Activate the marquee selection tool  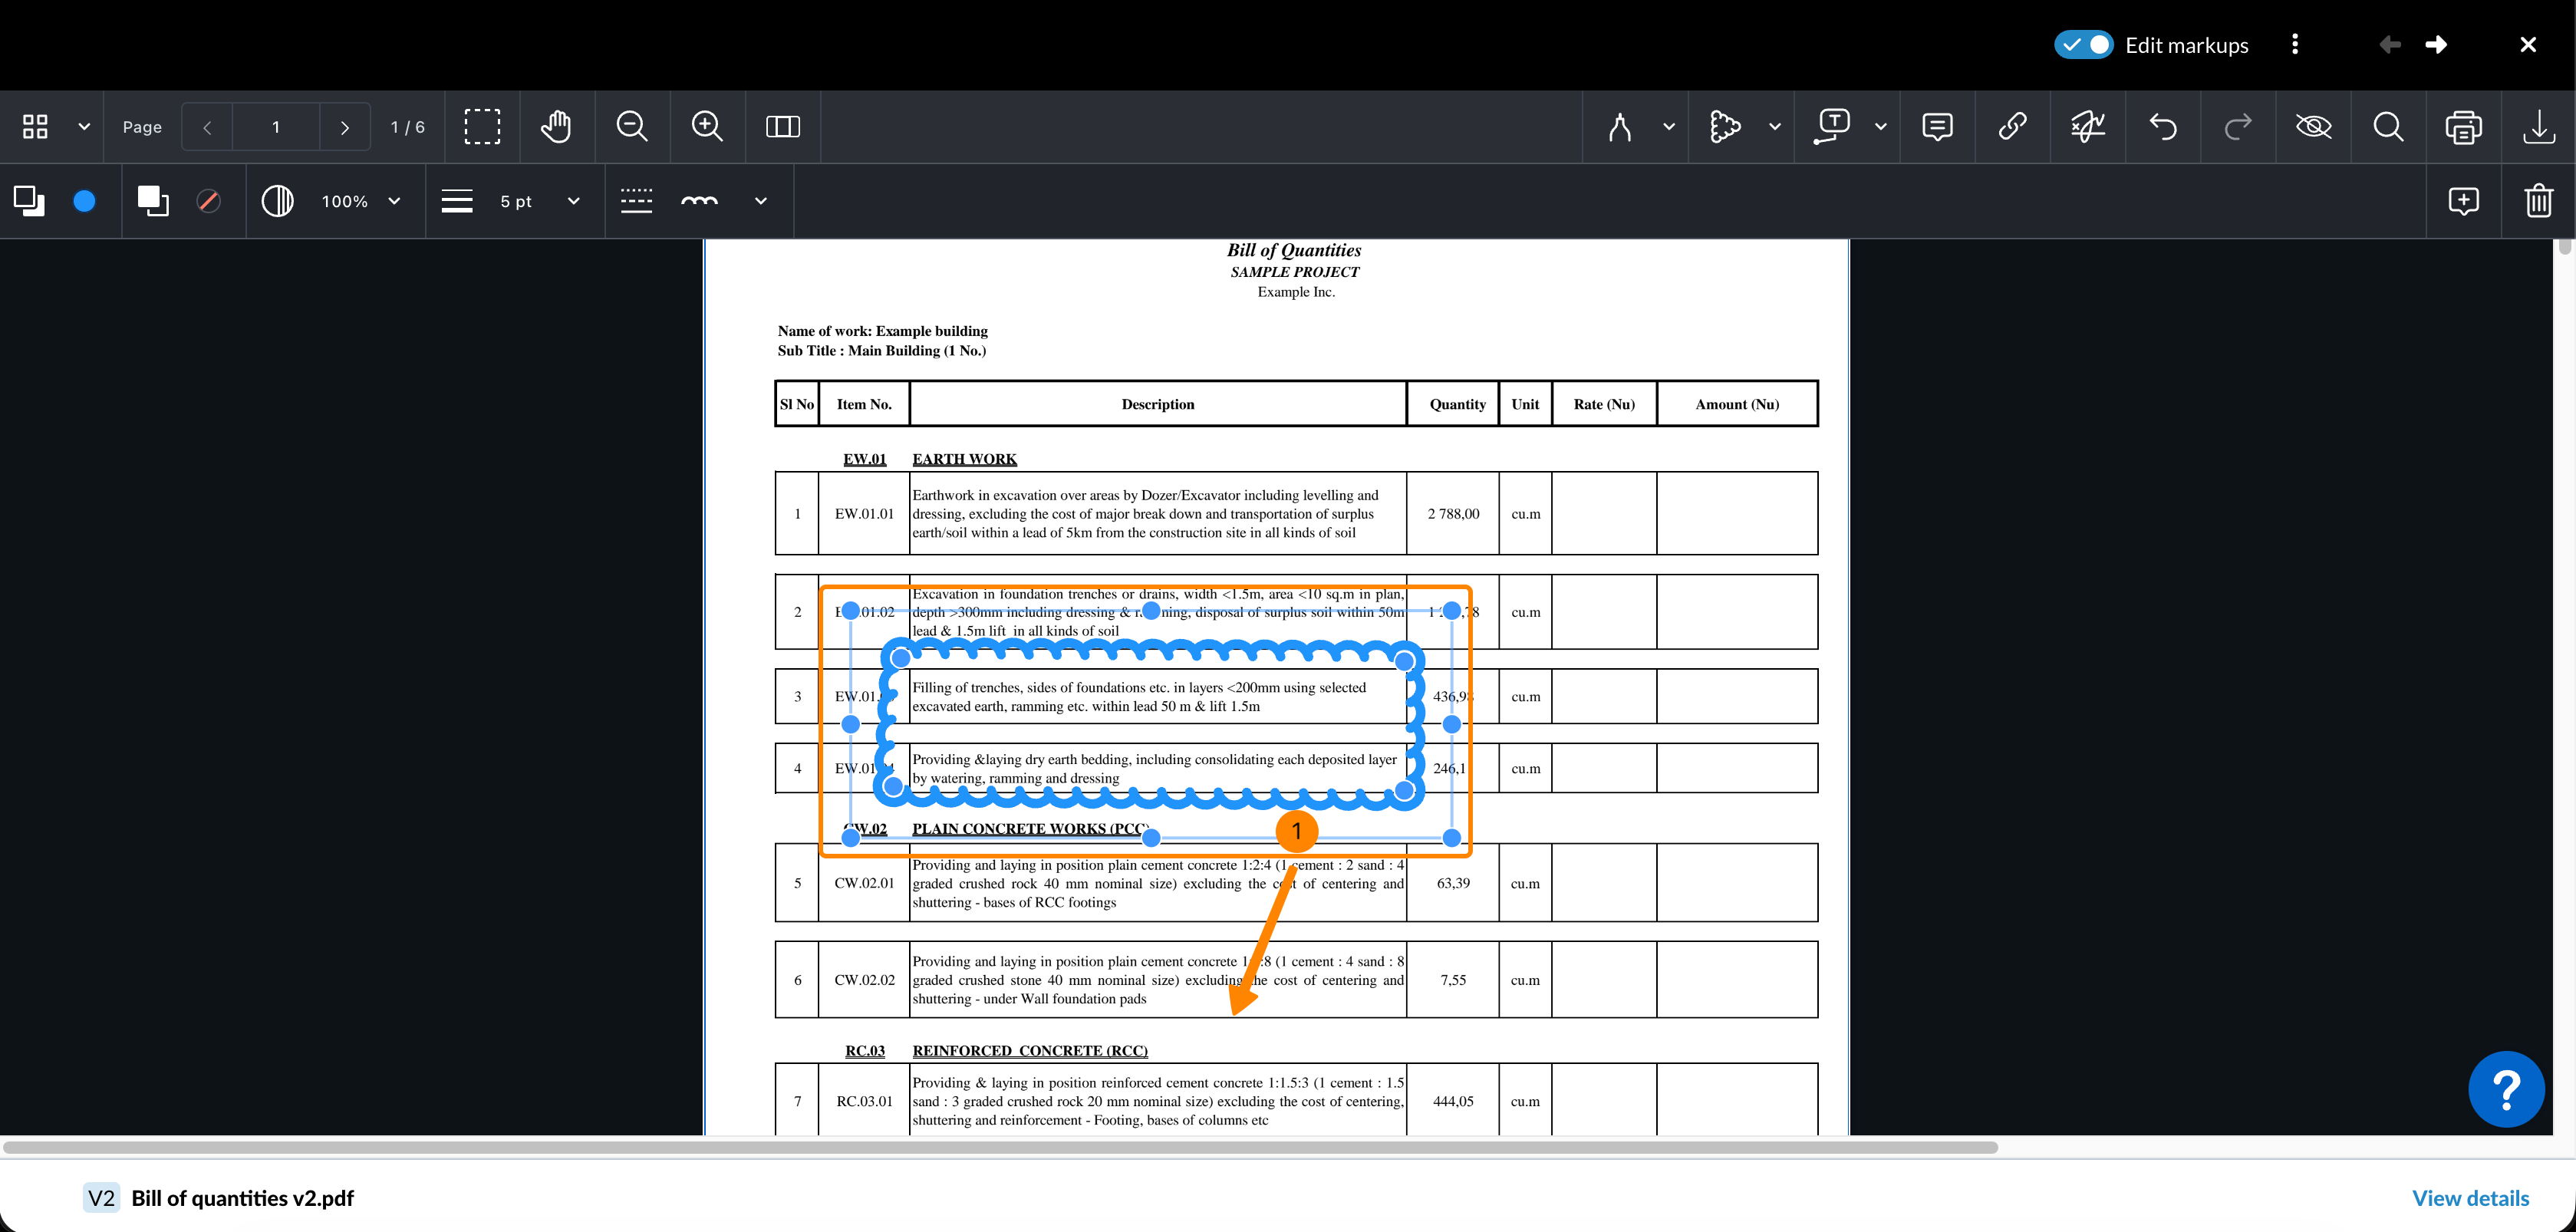(x=482, y=127)
